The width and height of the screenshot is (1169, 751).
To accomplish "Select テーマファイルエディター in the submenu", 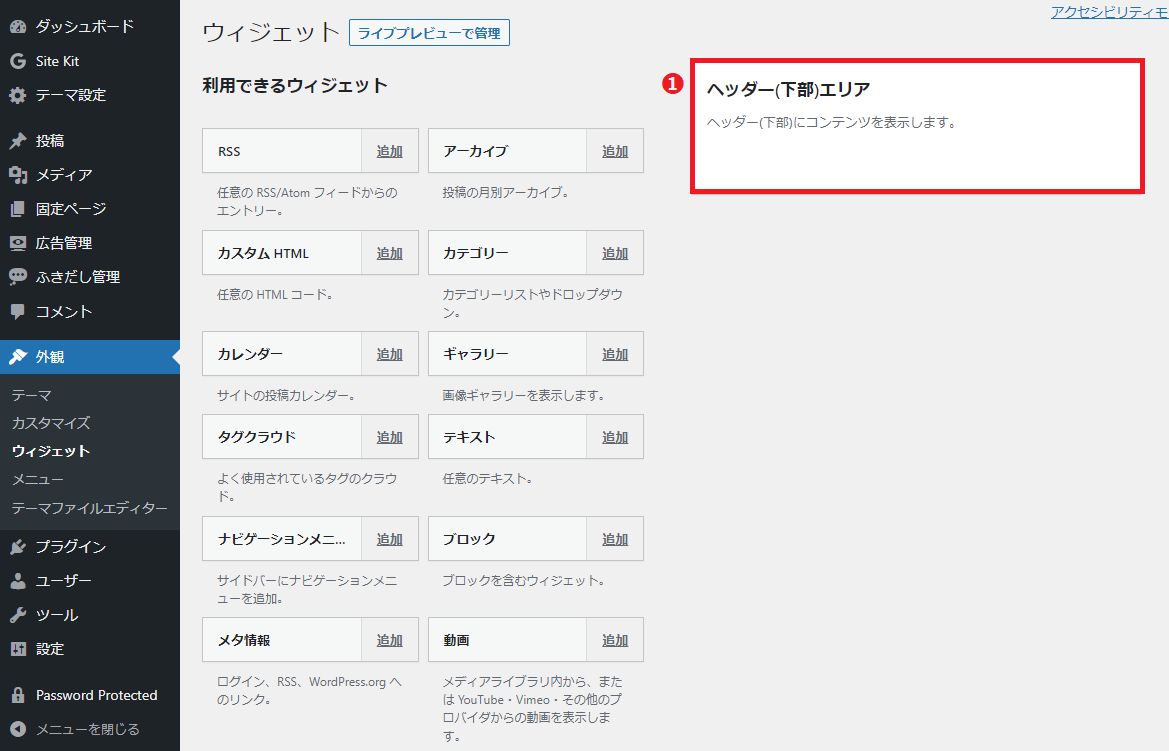I will point(90,508).
